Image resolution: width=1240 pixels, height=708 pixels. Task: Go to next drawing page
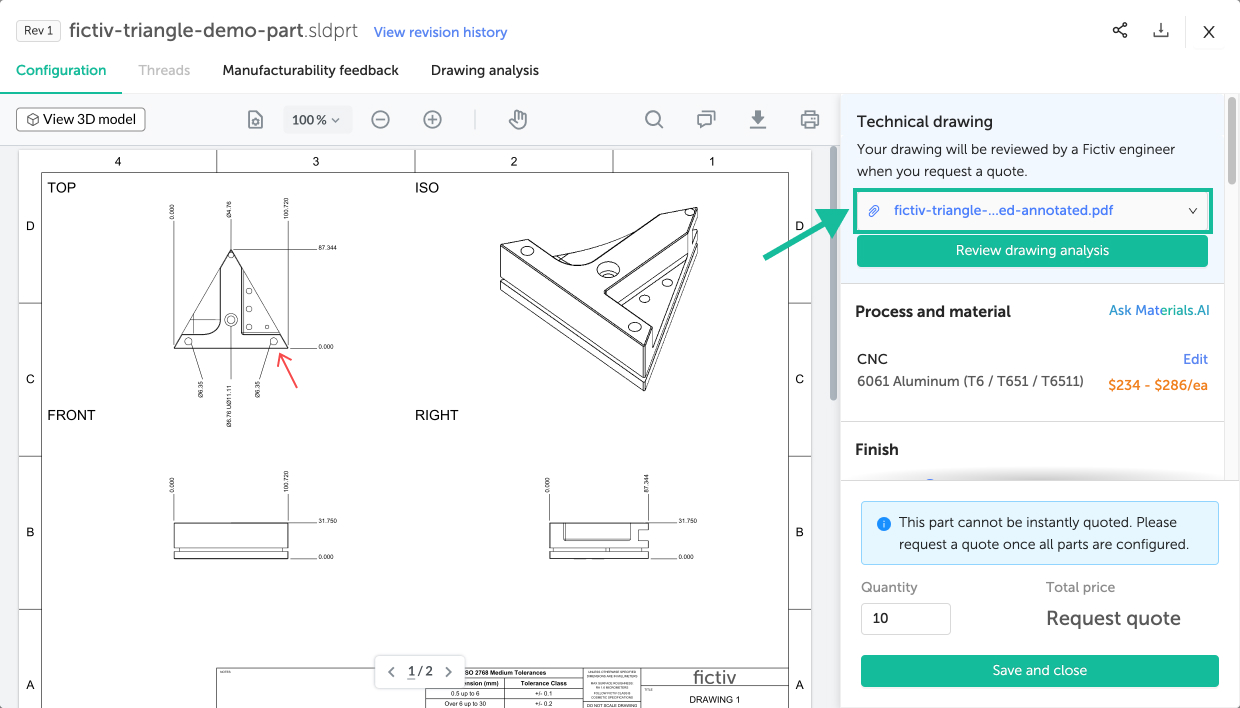pyautogui.click(x=449, y=672)
